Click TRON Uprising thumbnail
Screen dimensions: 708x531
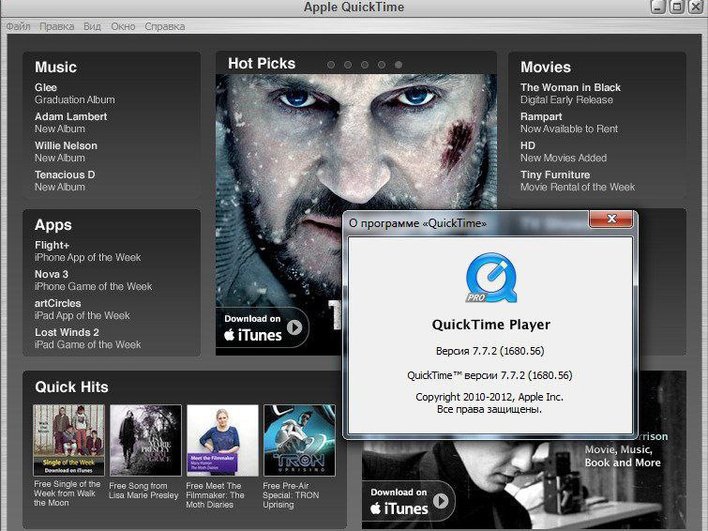click(299, 440)
